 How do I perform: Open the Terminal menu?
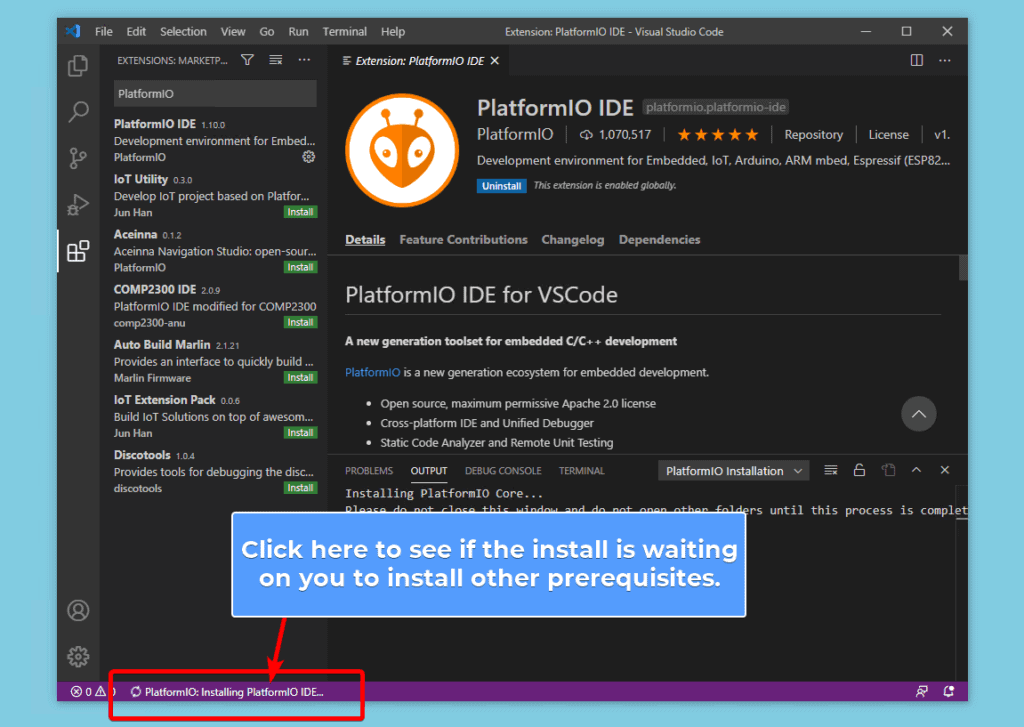point(344,31)
